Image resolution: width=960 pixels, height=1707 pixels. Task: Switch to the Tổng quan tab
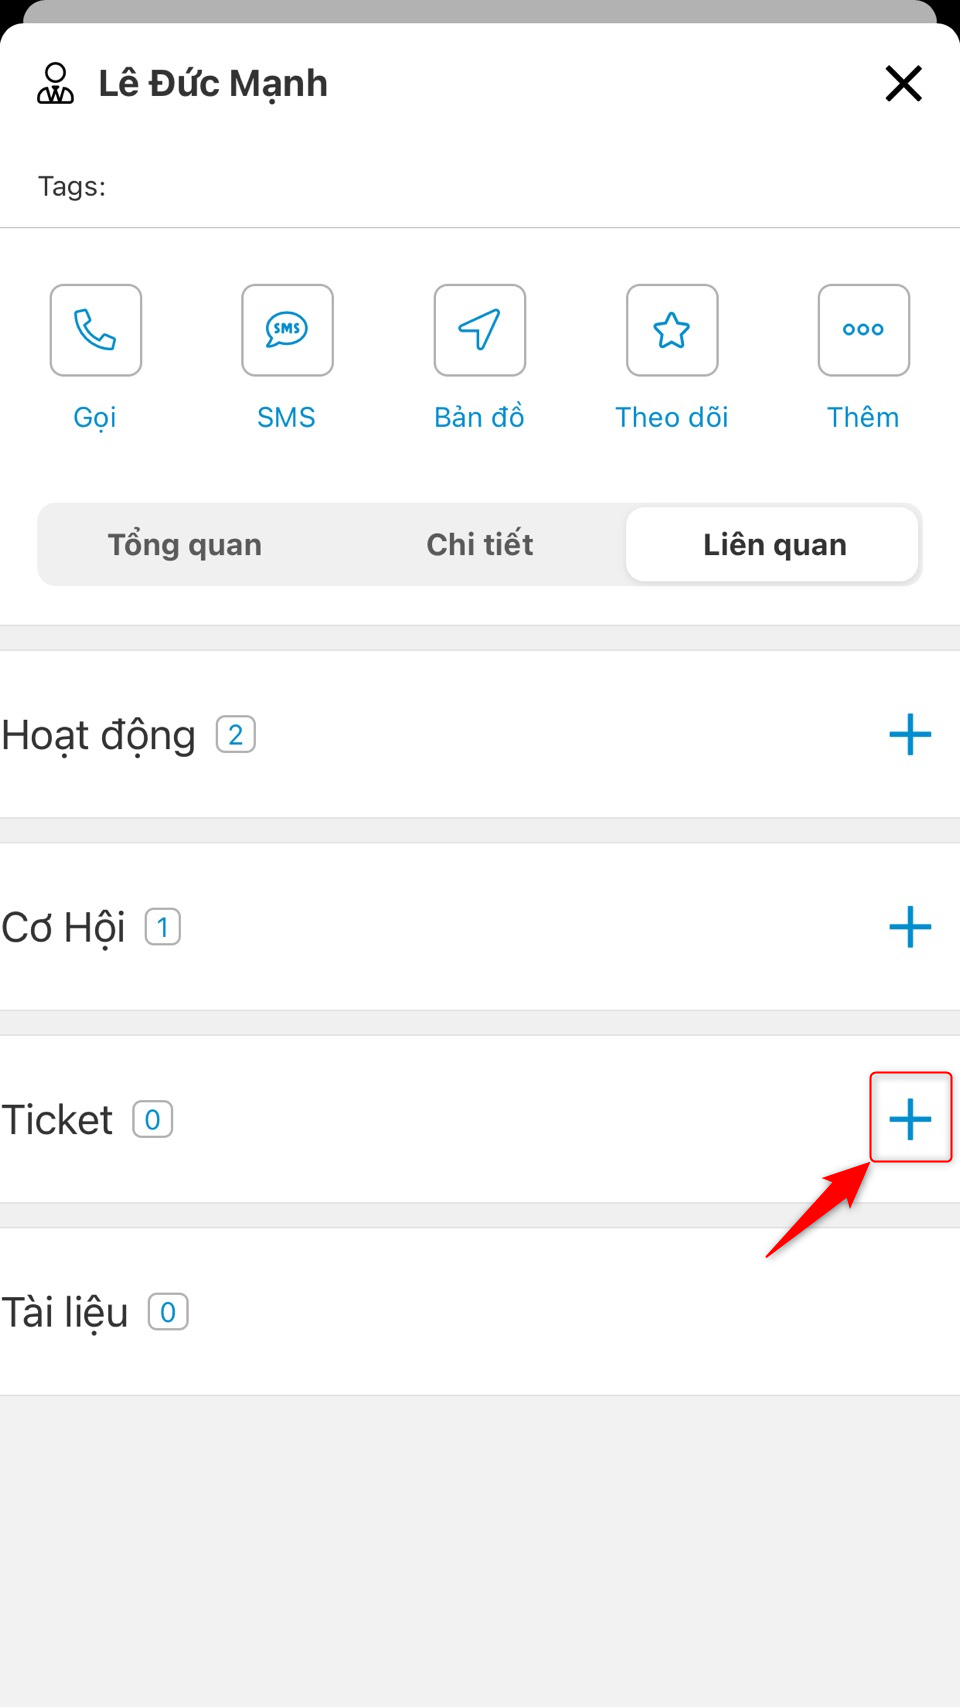185,545
